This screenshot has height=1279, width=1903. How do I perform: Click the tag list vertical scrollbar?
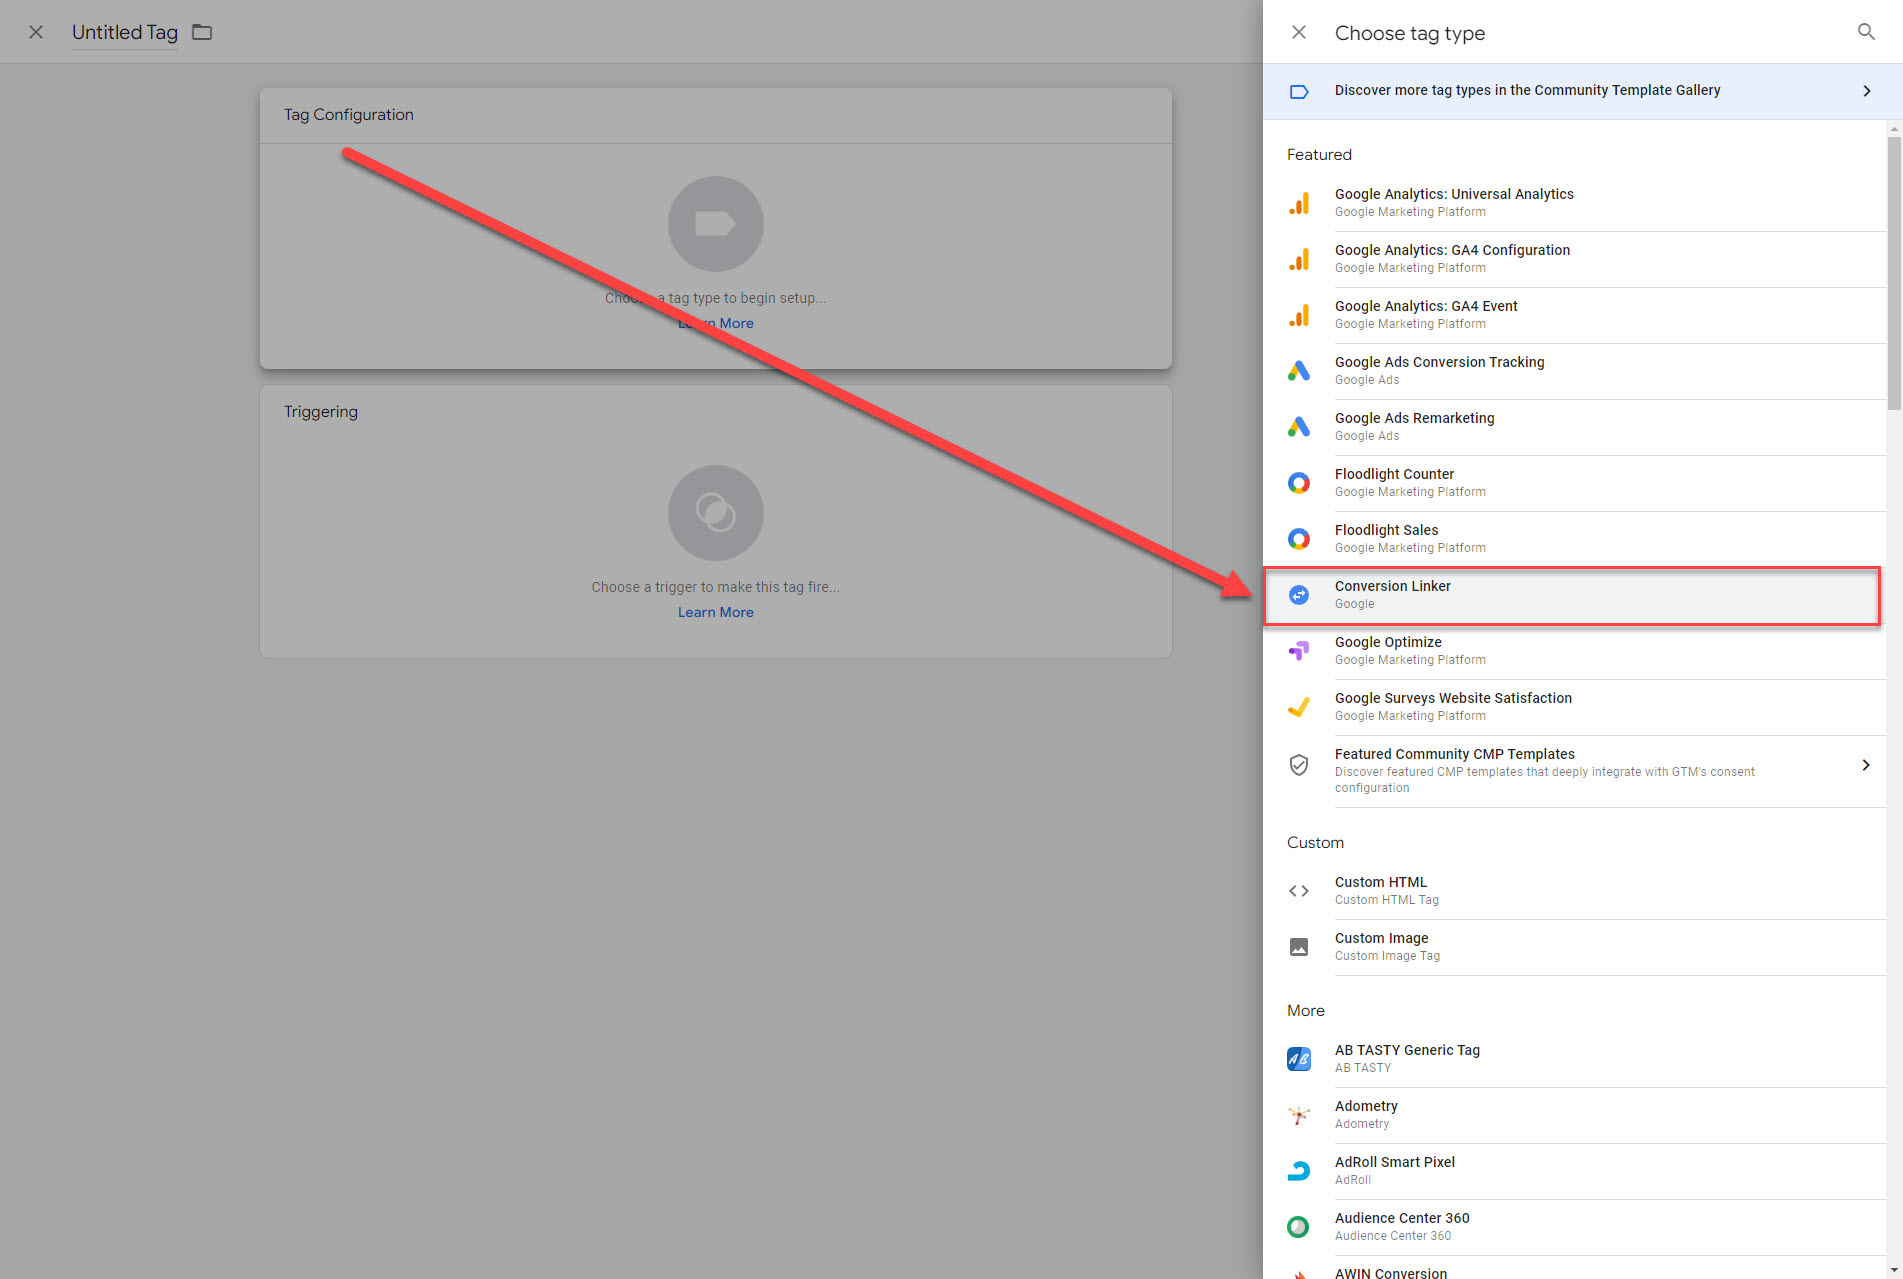coord(1893,272)
